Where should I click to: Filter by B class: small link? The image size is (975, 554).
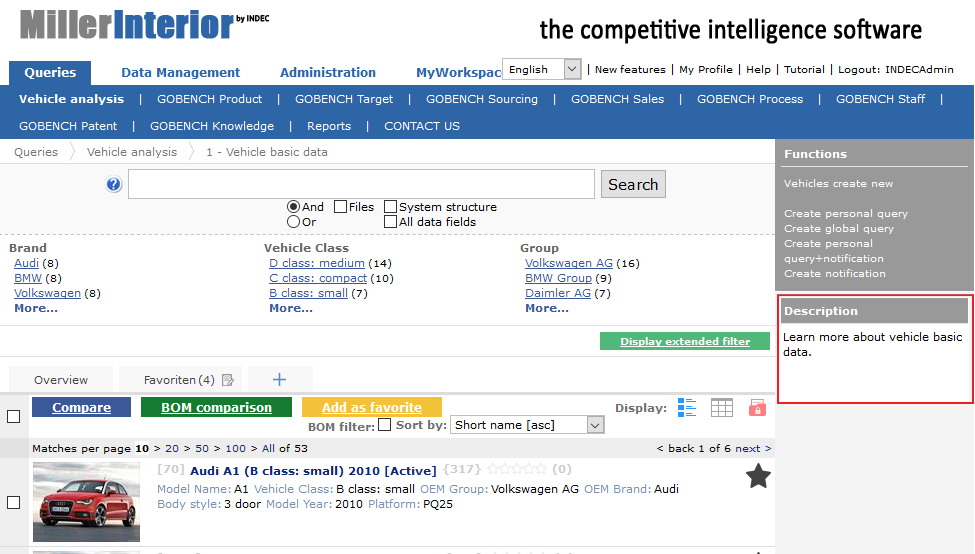tap(308, 293)
